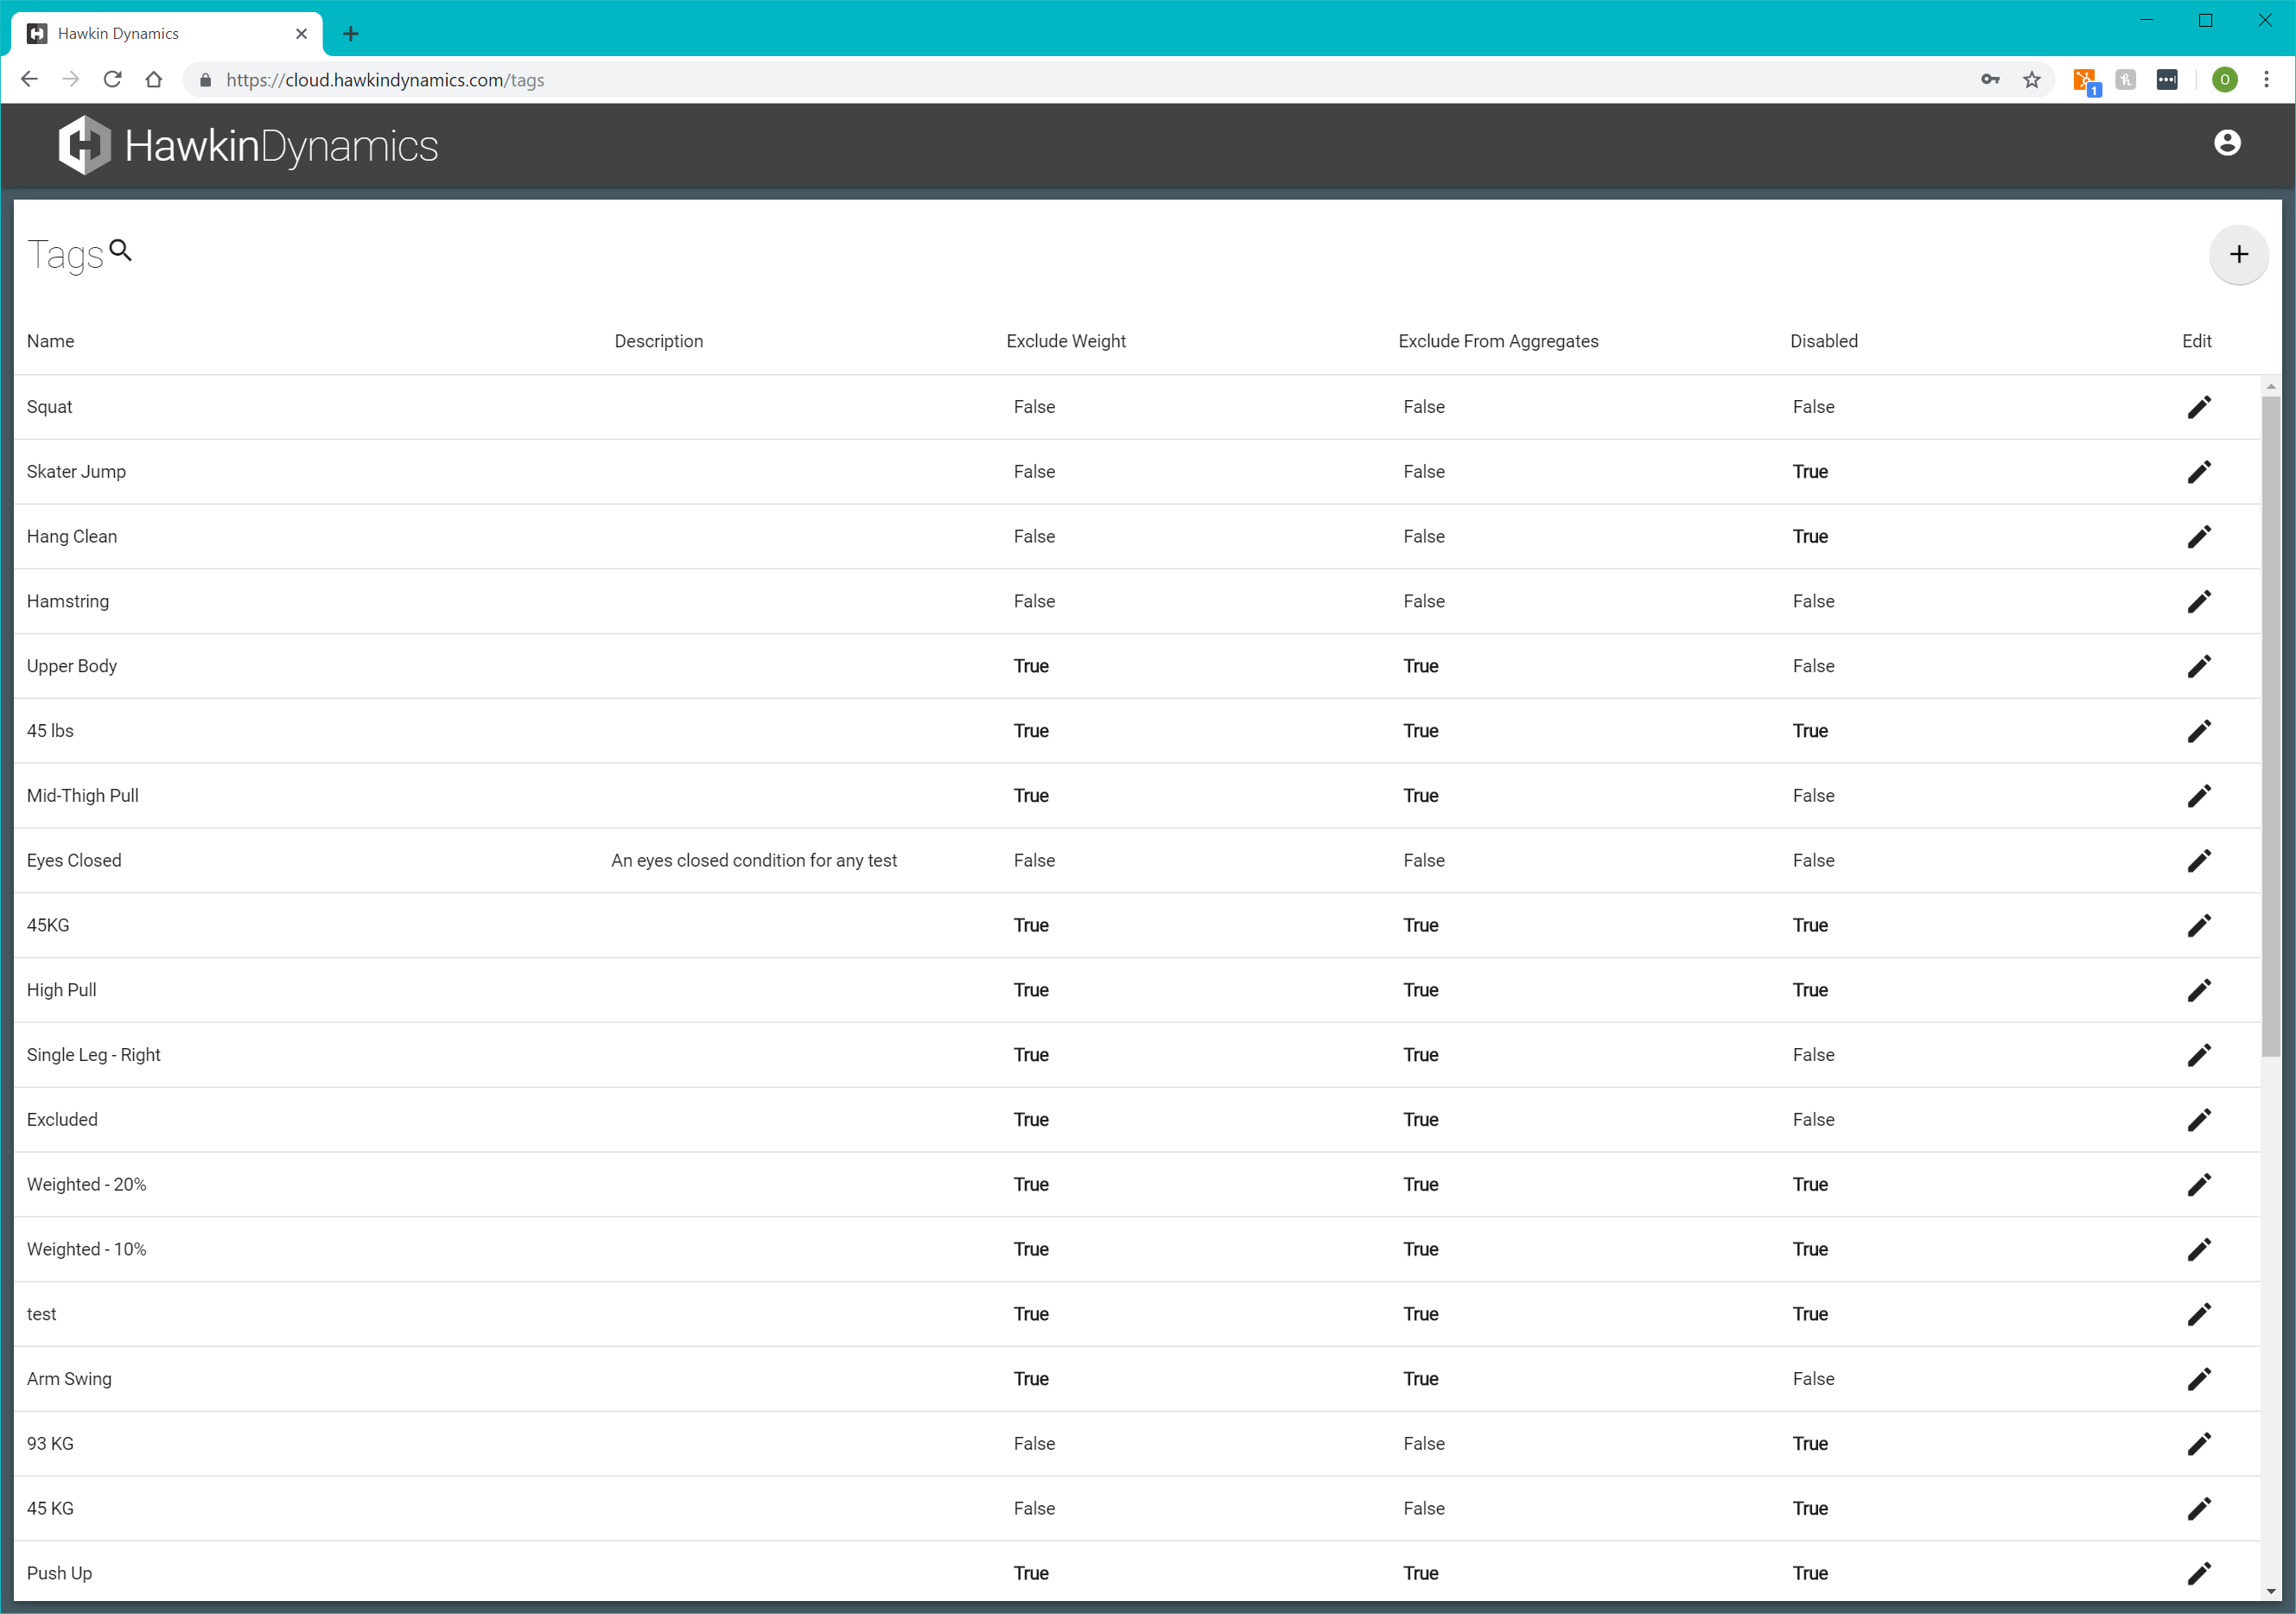2296x1614 pixels.
Task: View site security lock icon
Action: tap(205, 80)
